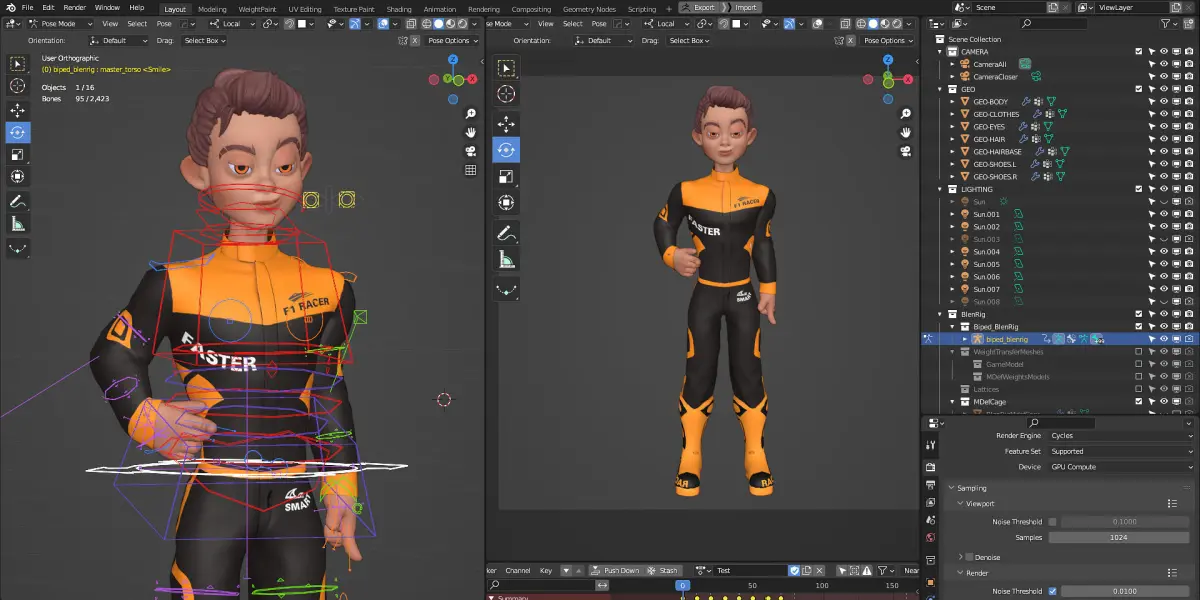Switch to Geometry Nodes workspace tab
This screenshot has height=600, width=1200.
coord(589,9)
